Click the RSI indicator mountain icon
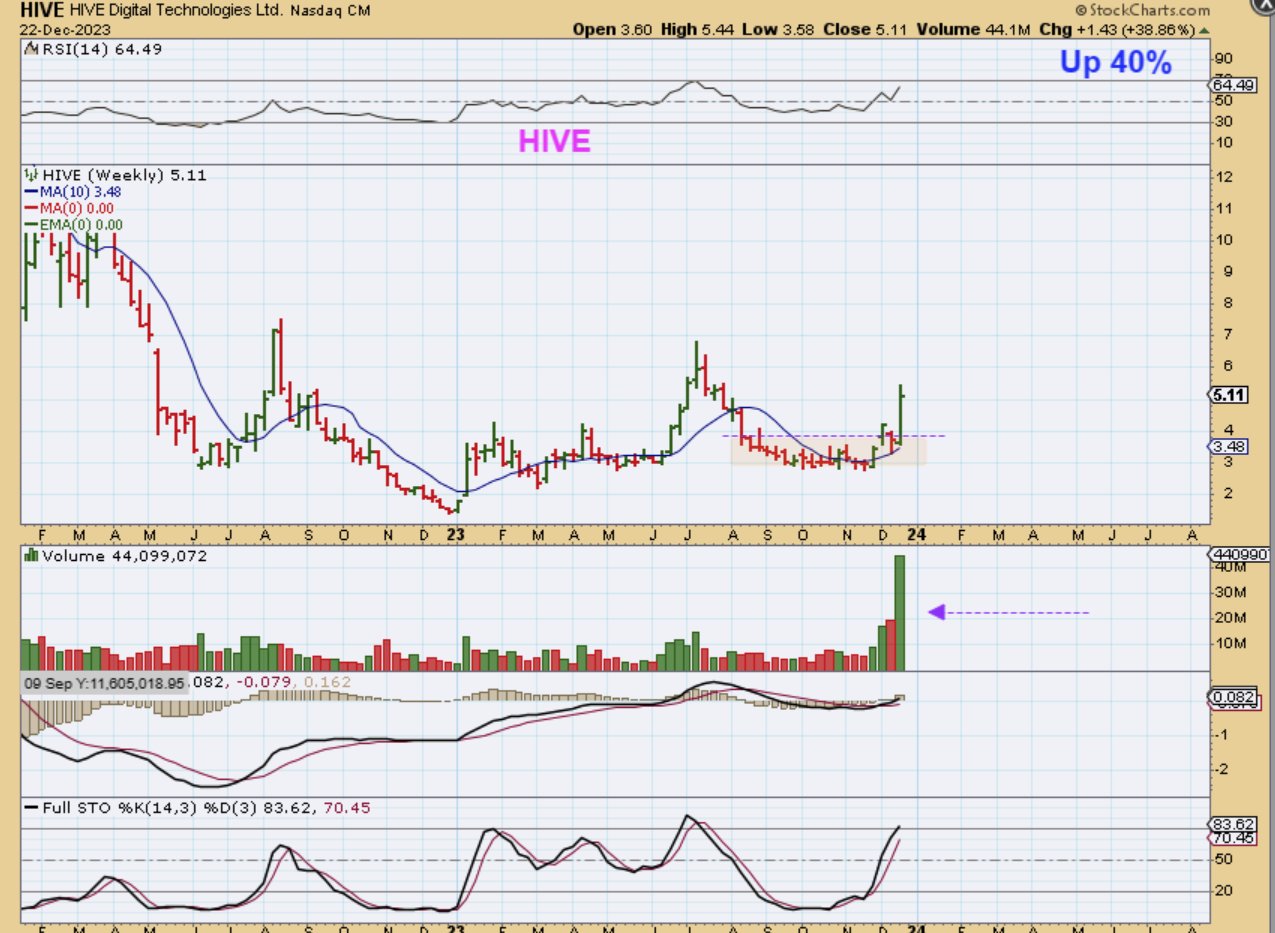The height and width of the screenshot is (933, 1275). click(29, 49)
